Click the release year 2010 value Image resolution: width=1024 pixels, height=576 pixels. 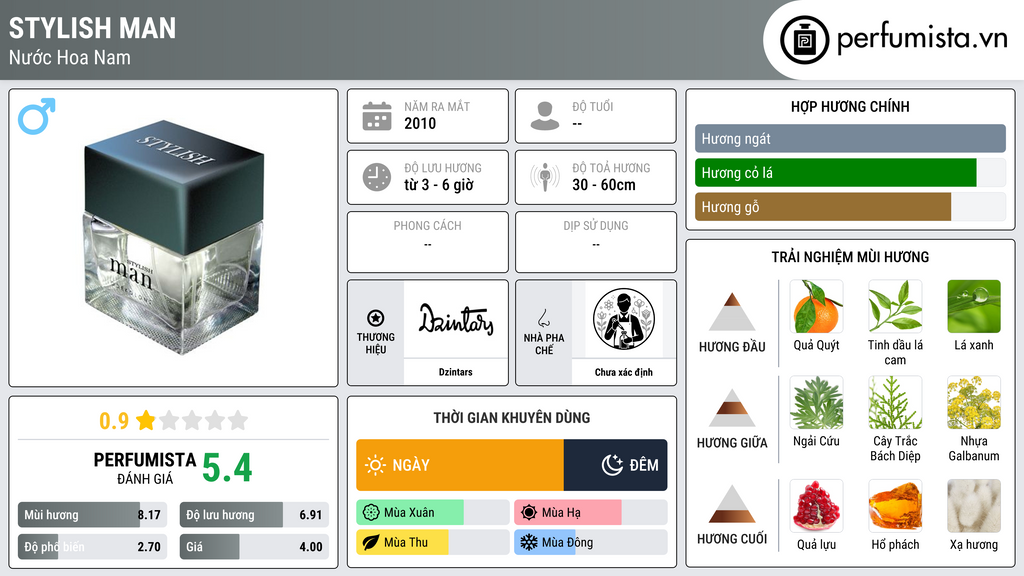click(x=420, y=123)
